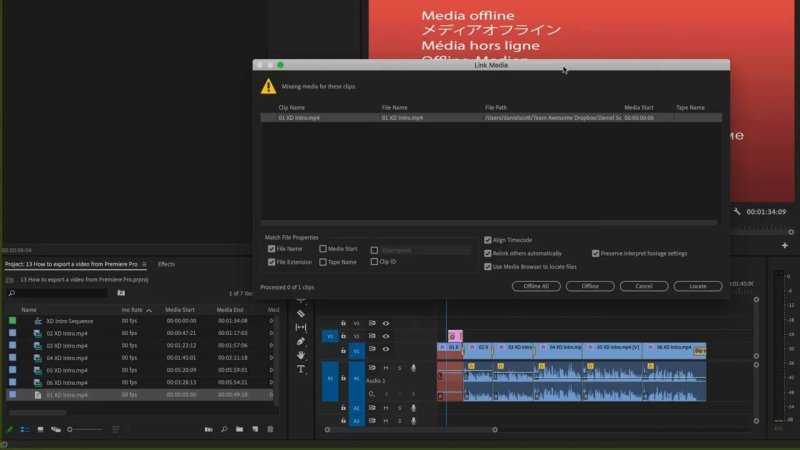Switch project panel to list view
Image resolution: width=800 pixels, height=450 pixels.
[x=24, y=430]
